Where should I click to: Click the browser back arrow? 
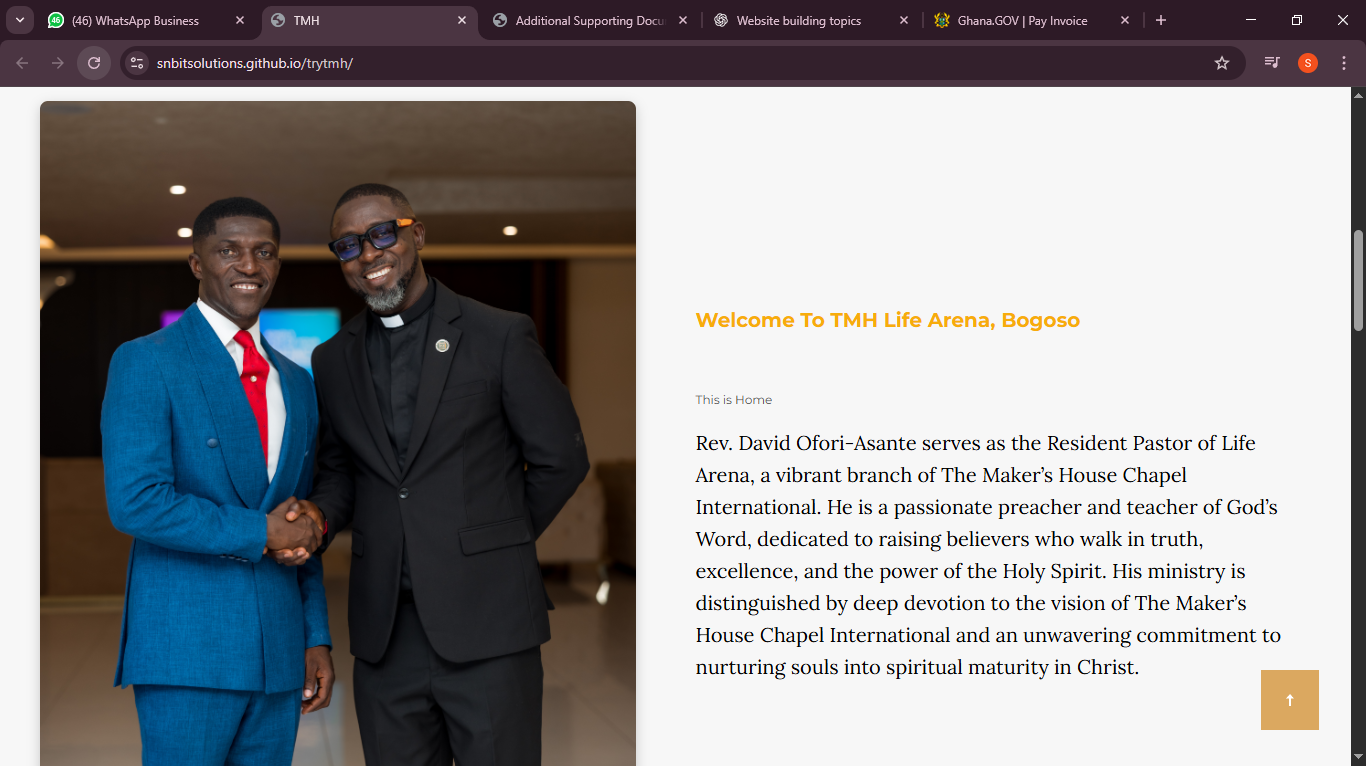tap(22, 63)
